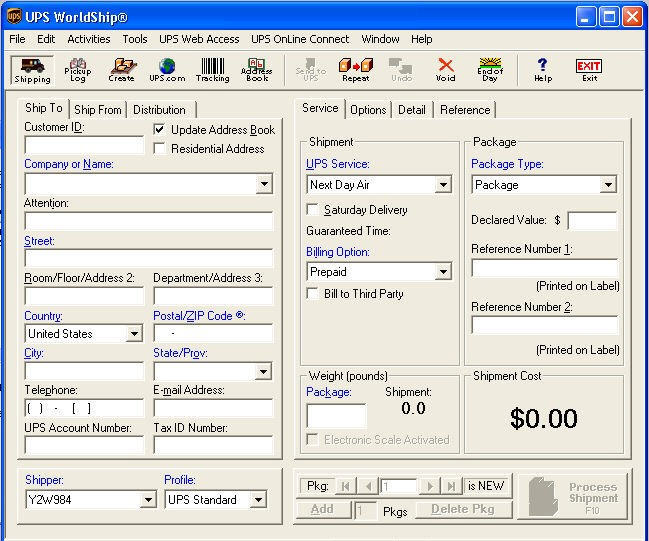Toggle Update Address Book checkbox
This screenshot has width=649, height=541.
tap(159, 130)
